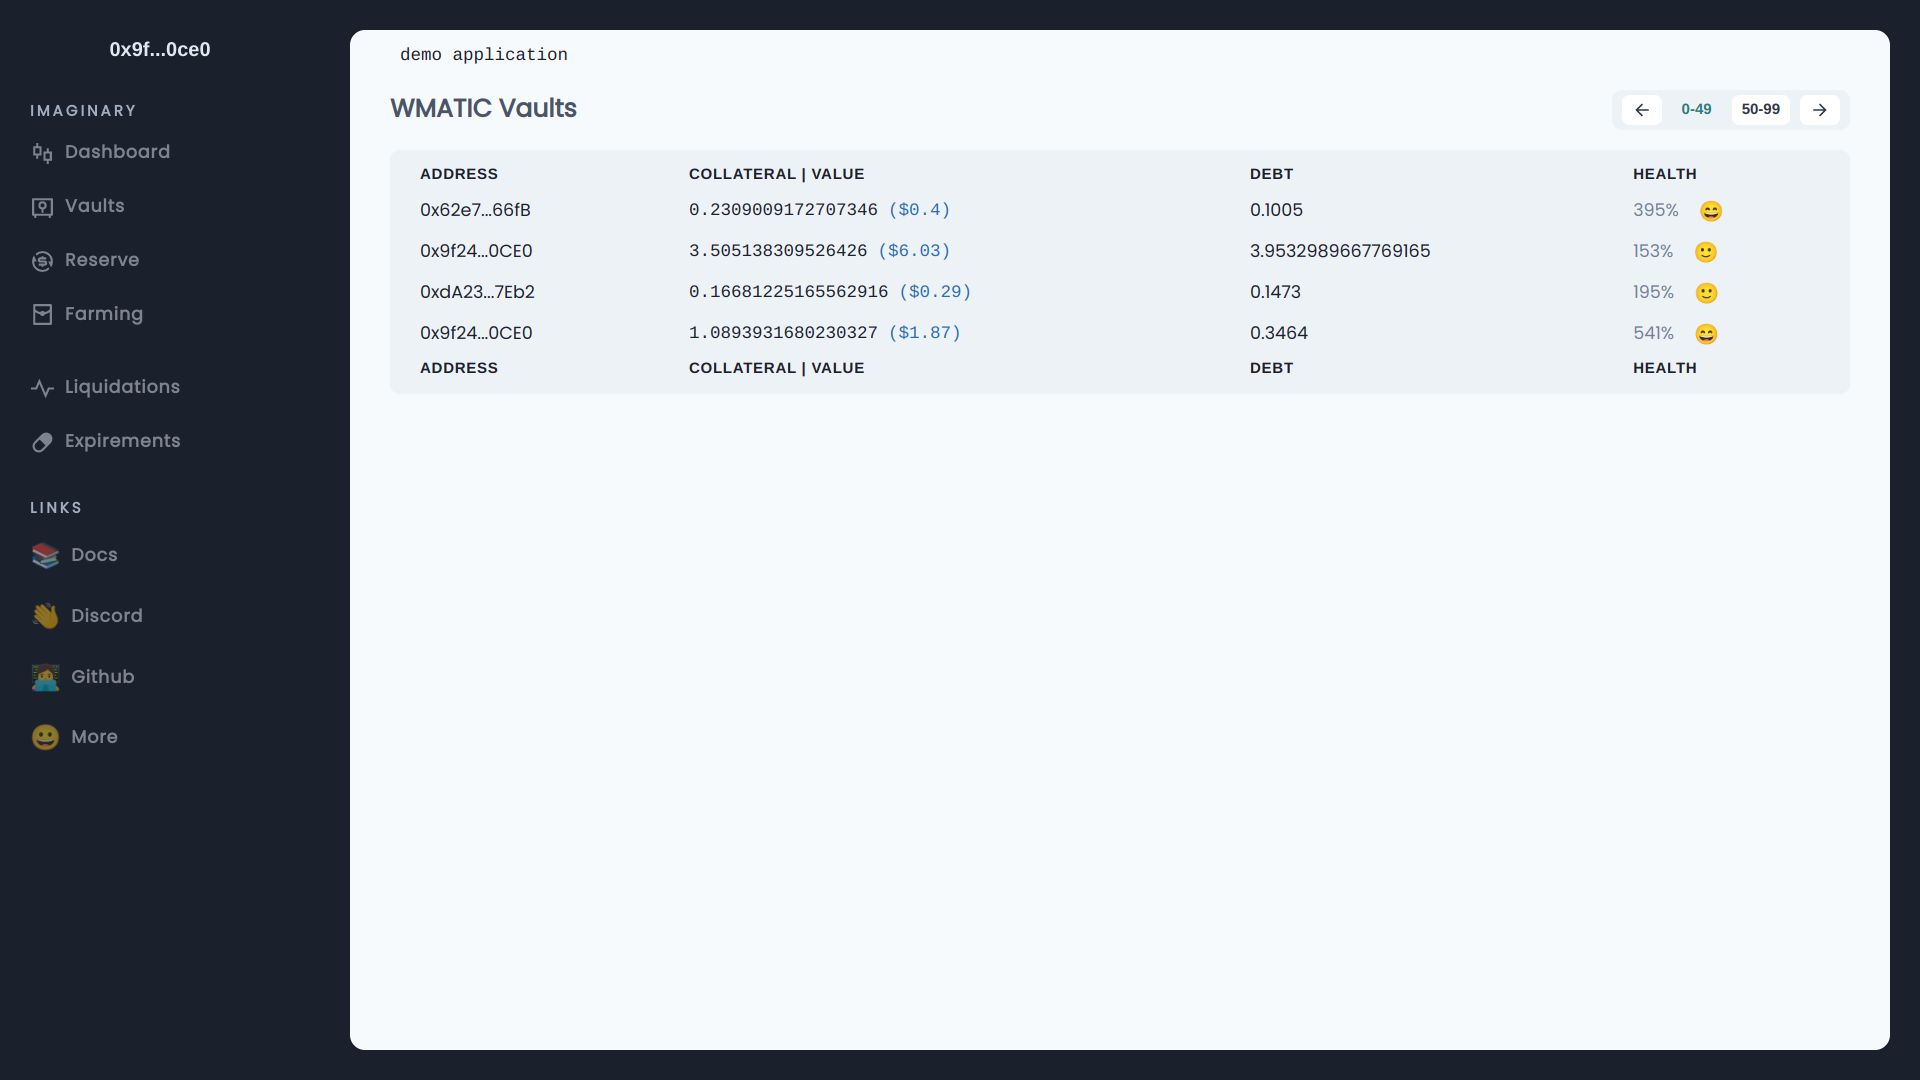
Task: Click the ($1.87) dollar value
Action: pyautogui.click(x=924, y=333)
